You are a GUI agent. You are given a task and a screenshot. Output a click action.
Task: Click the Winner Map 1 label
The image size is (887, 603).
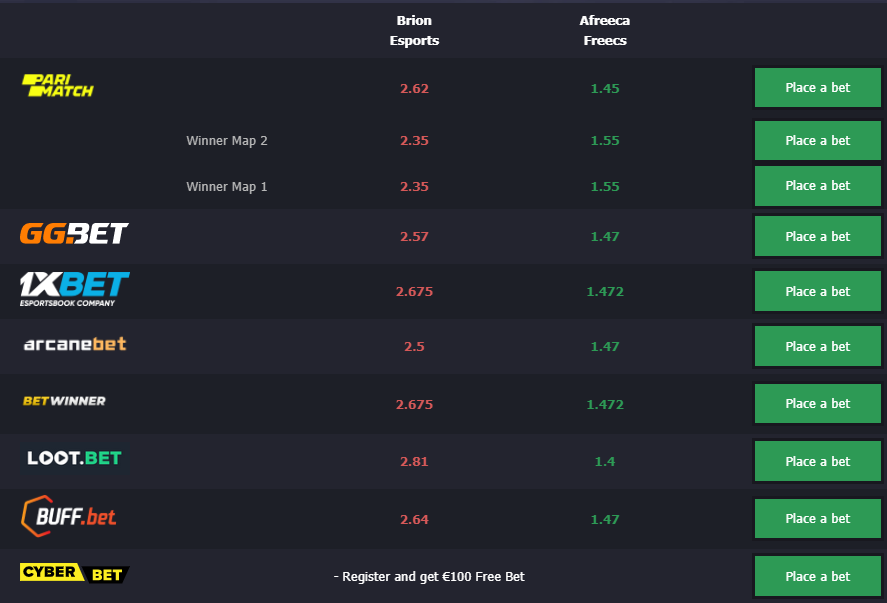[227, 187]
